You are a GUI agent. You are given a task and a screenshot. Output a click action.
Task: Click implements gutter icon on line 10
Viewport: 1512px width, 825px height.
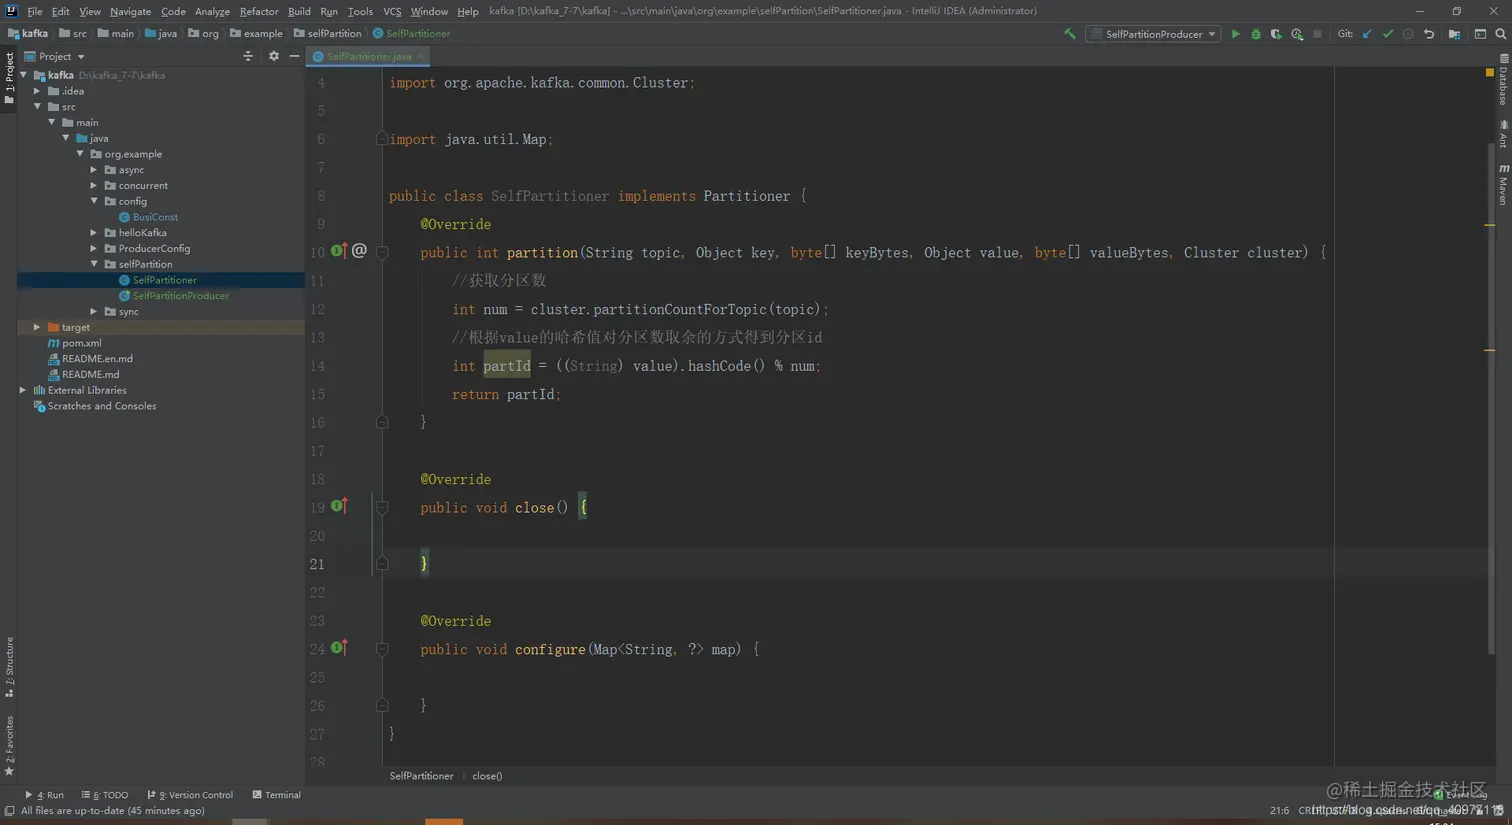pyautogui.click(x=339, y=250)
